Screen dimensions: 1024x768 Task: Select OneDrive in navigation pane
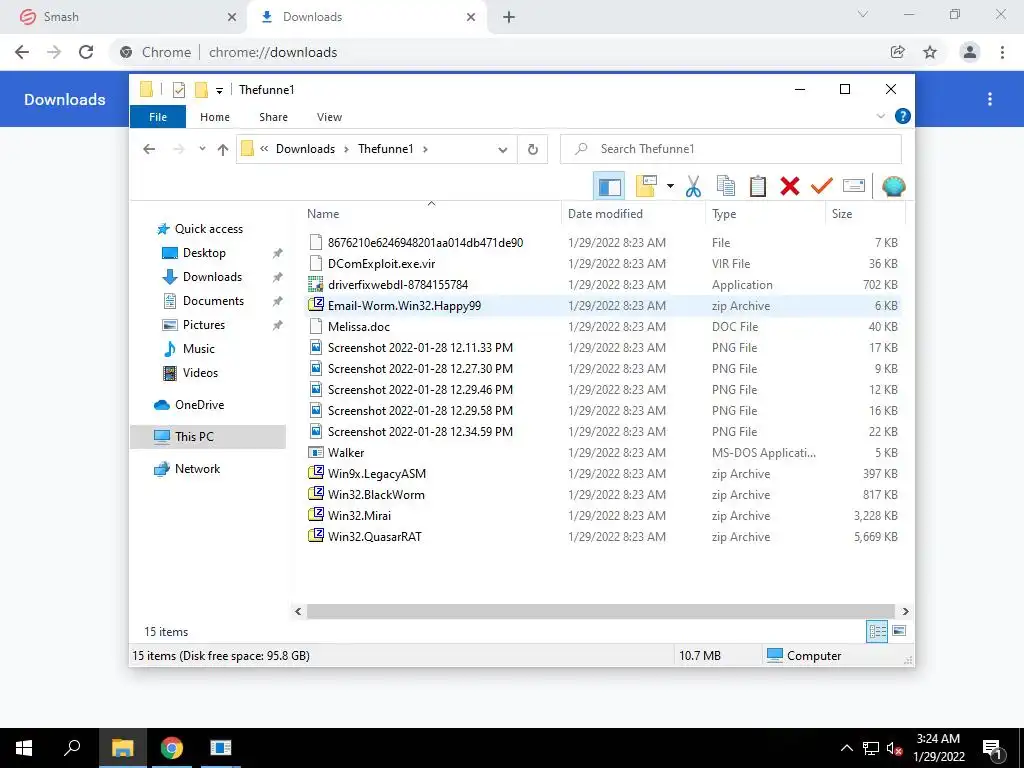pyautogui.click(x=199, y=405)
